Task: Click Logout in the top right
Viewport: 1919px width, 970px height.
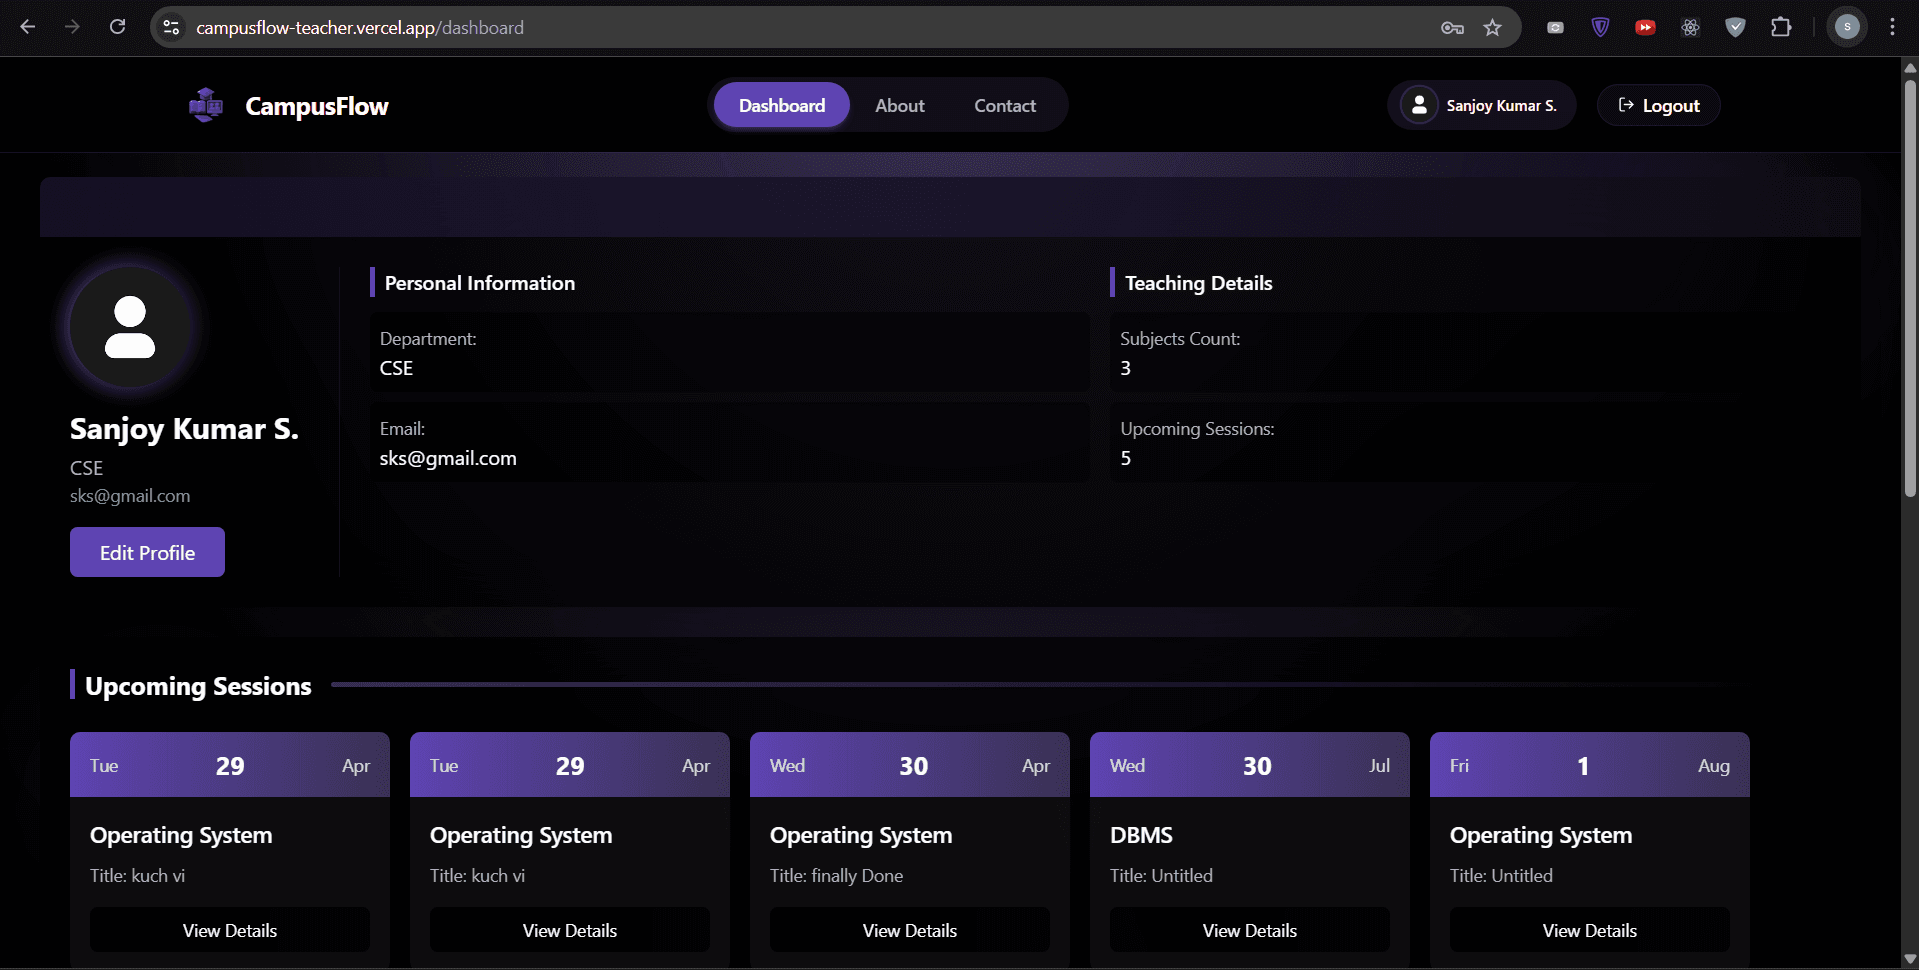Action: pyautogui.click(x=1657, y=104)
